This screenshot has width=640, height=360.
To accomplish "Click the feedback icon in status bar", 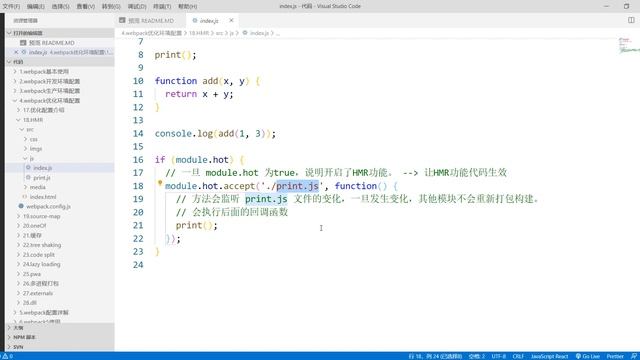I will pyautogui.click(x=633, y=356).
